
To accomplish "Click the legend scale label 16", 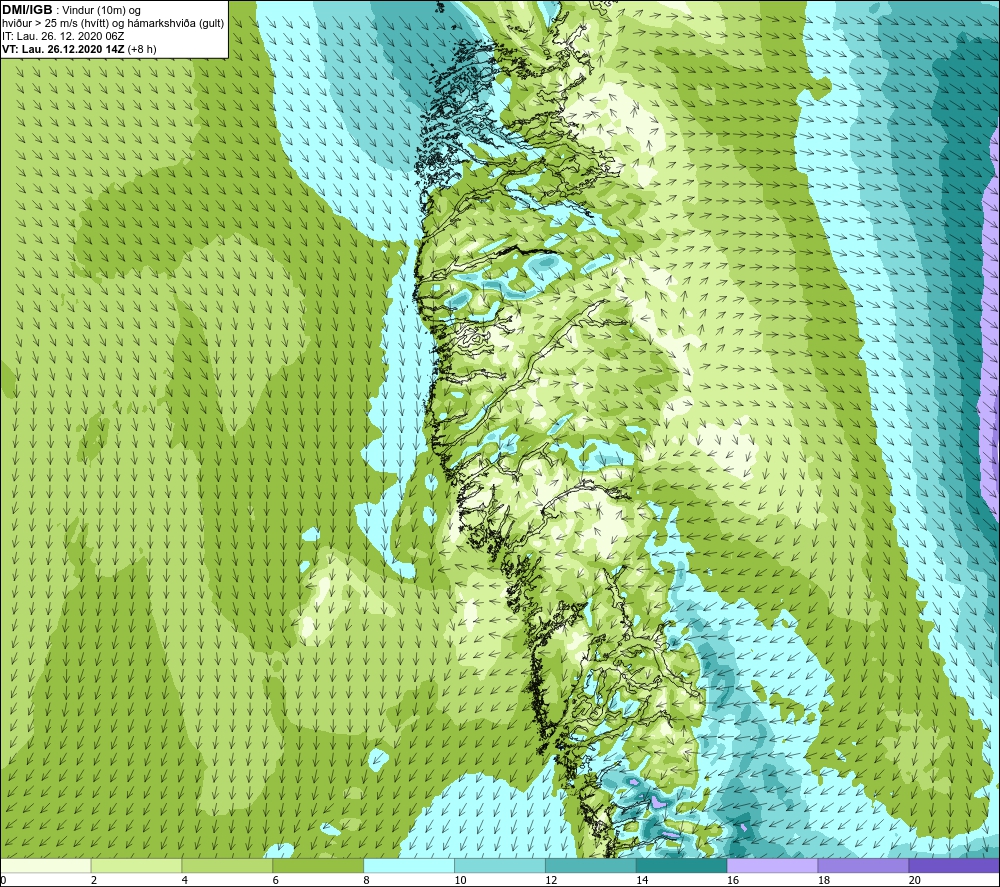I will coord(733,880).
